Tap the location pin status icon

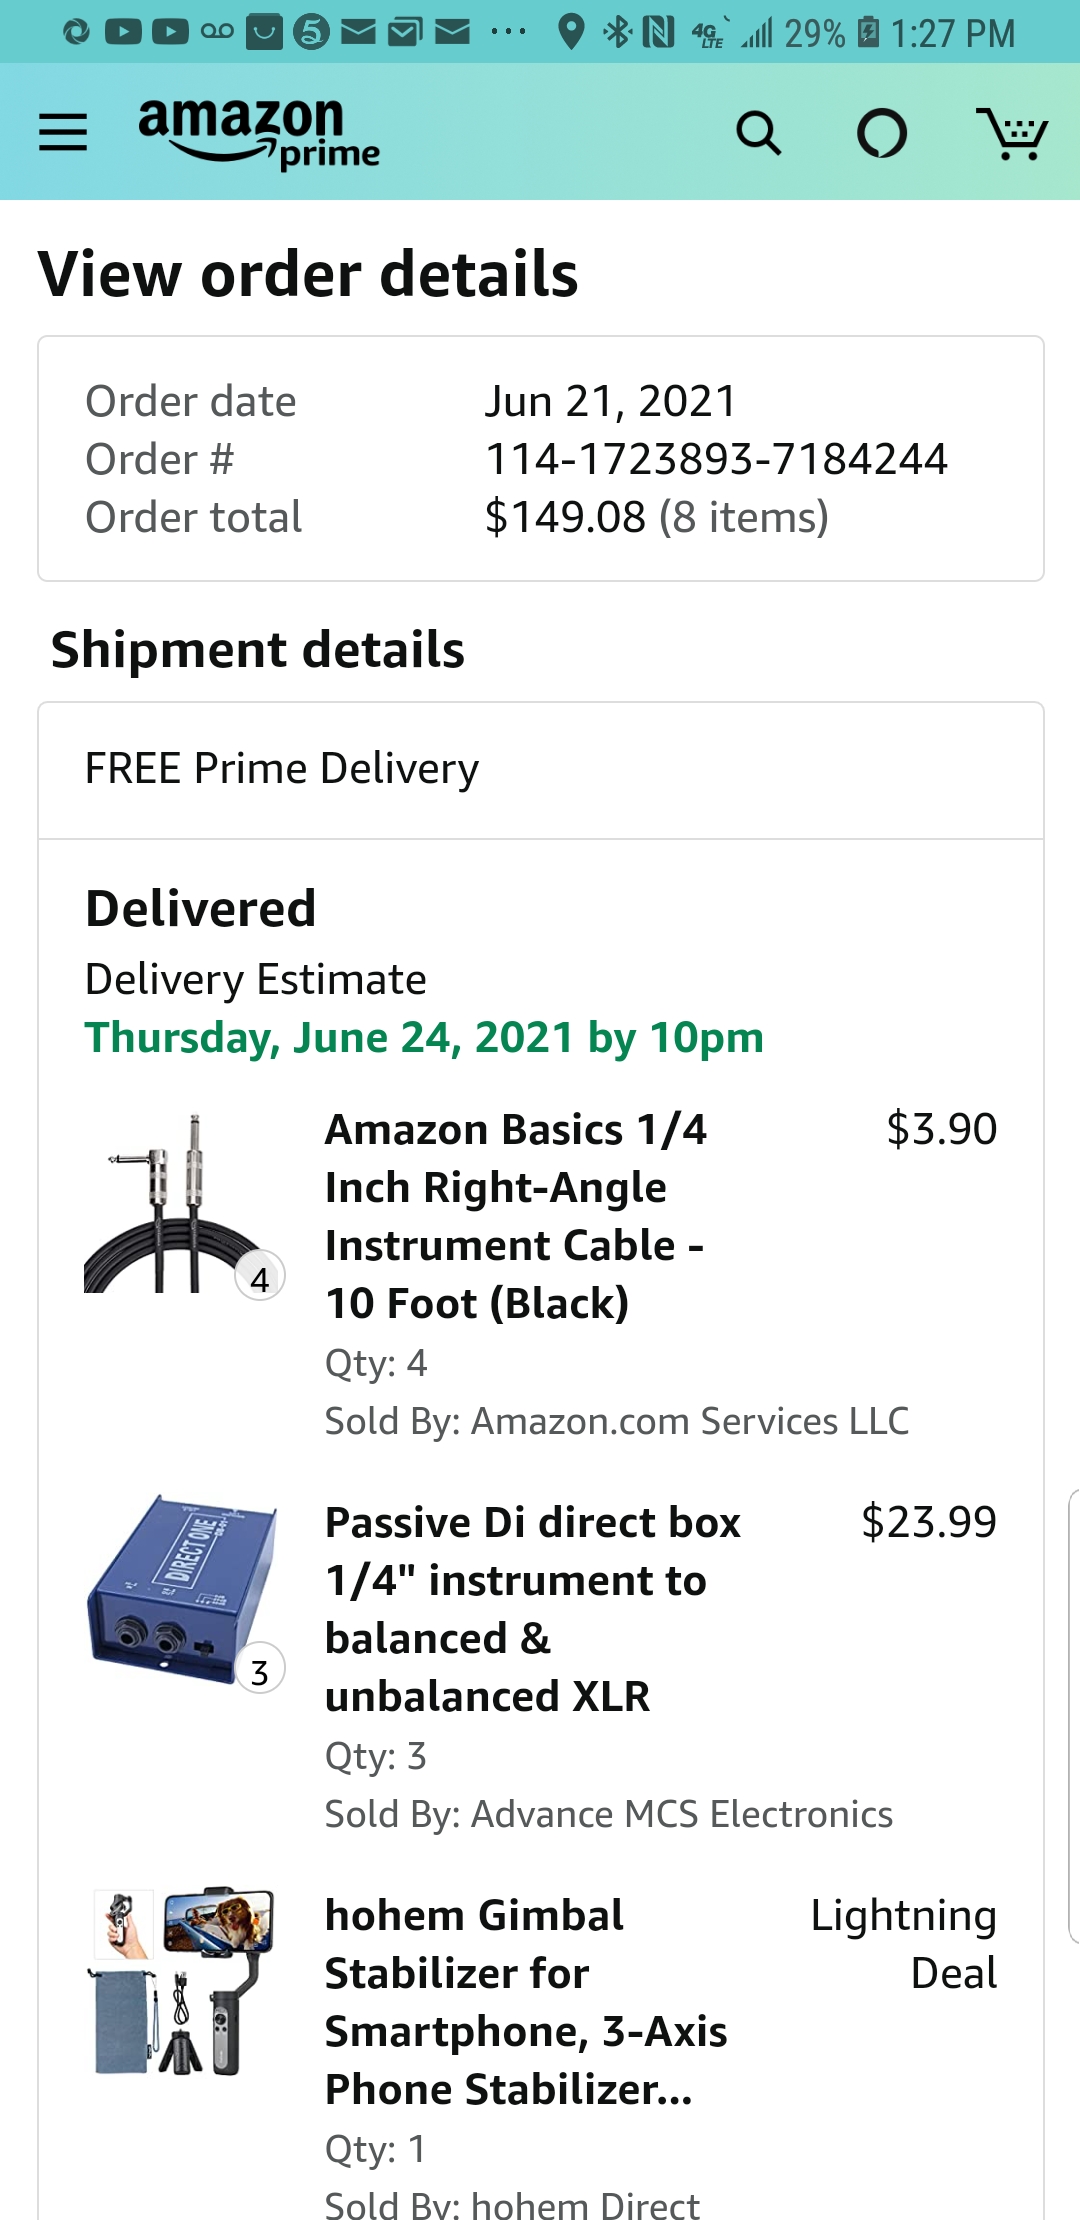coord(571,32)
